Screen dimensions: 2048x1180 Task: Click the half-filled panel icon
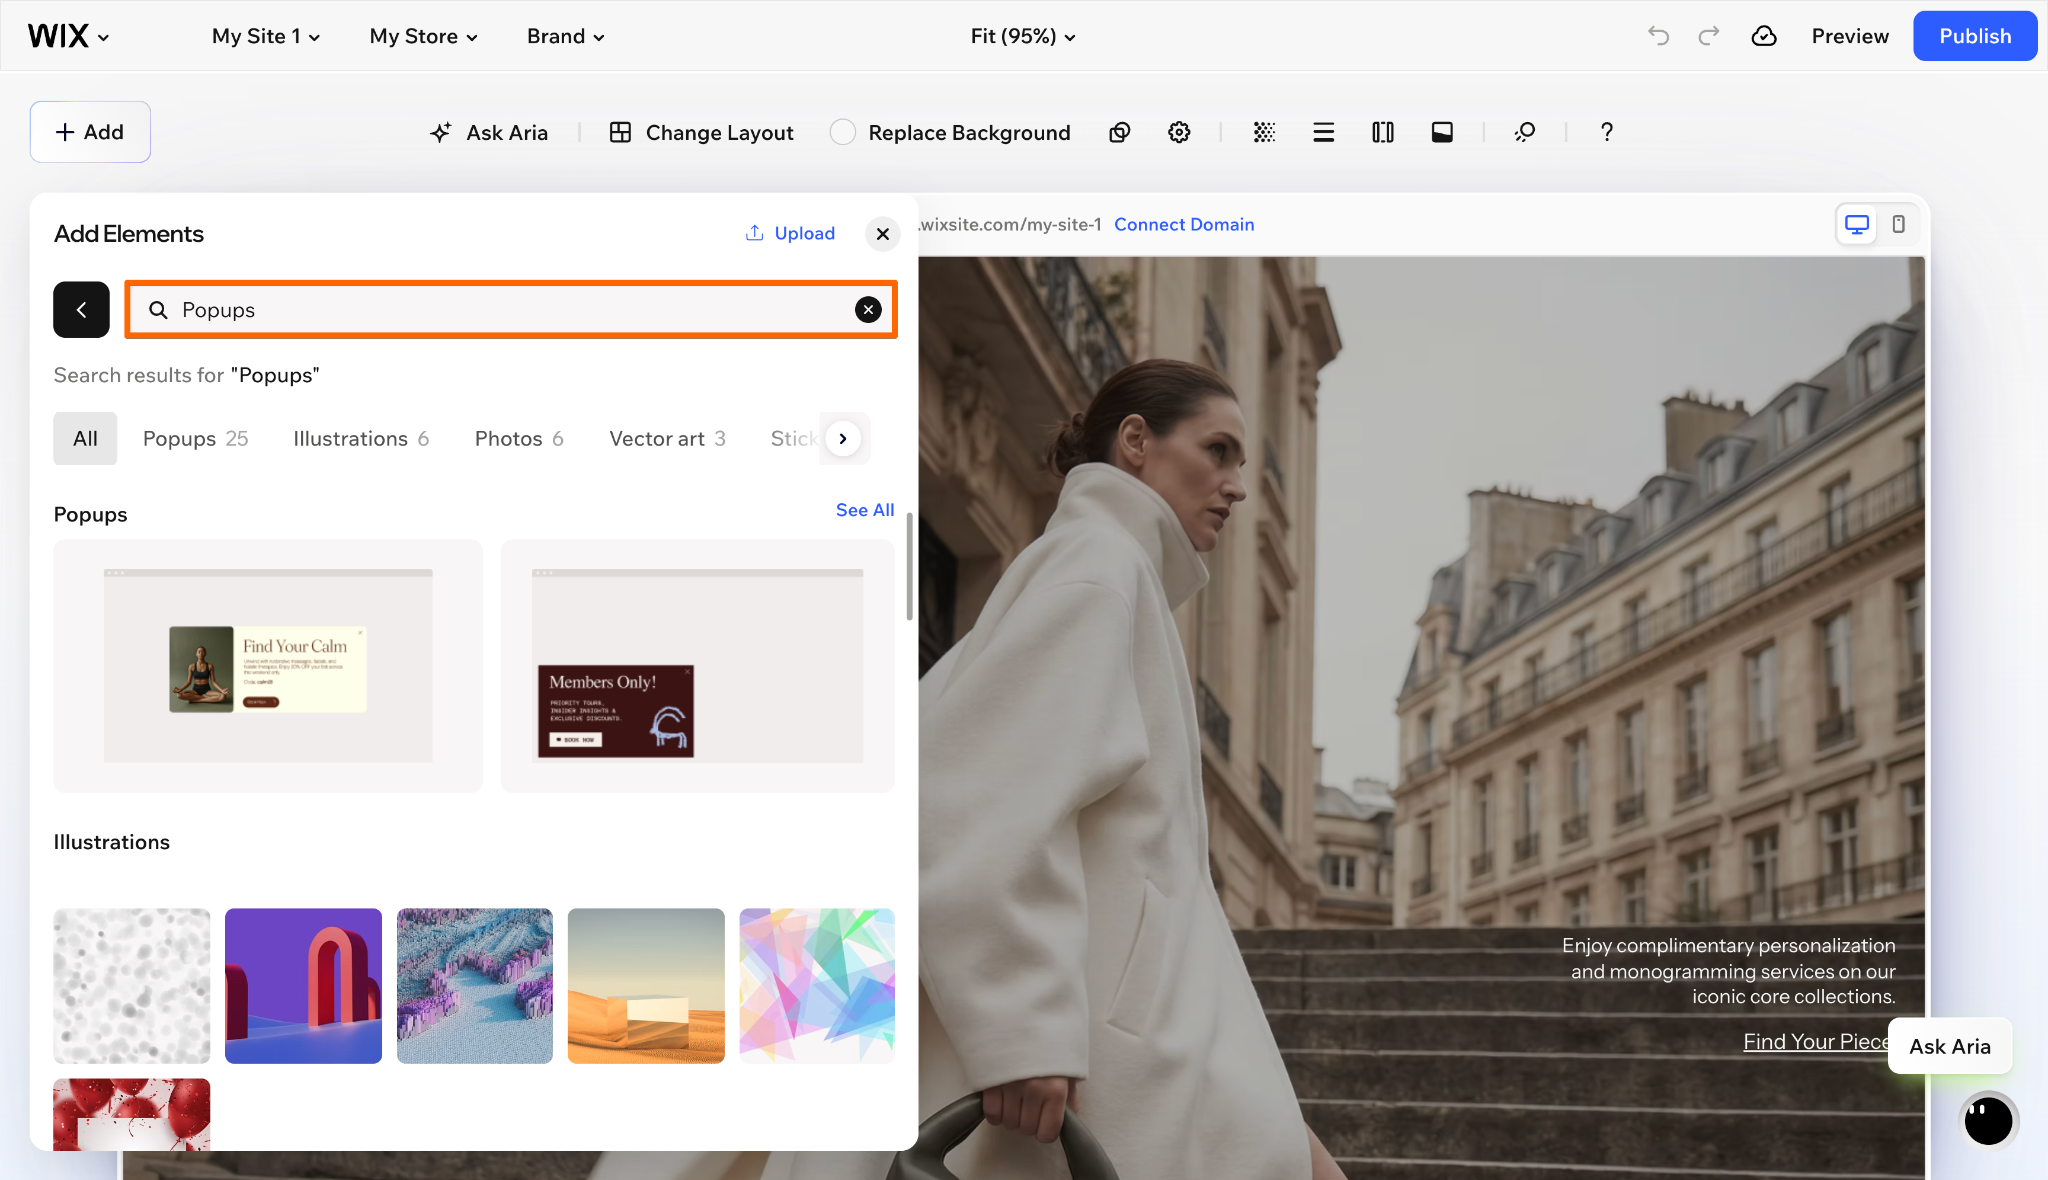[1442, 132]
